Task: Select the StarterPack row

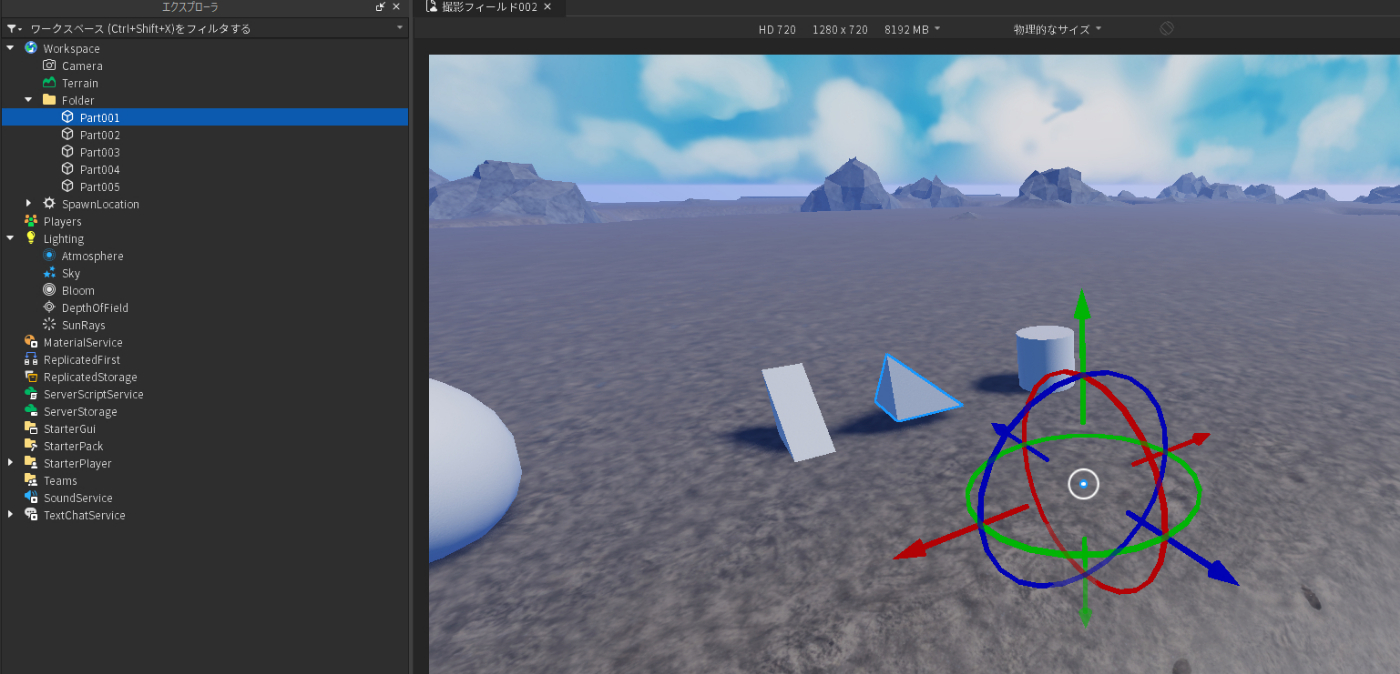Action: coord(205,446)
